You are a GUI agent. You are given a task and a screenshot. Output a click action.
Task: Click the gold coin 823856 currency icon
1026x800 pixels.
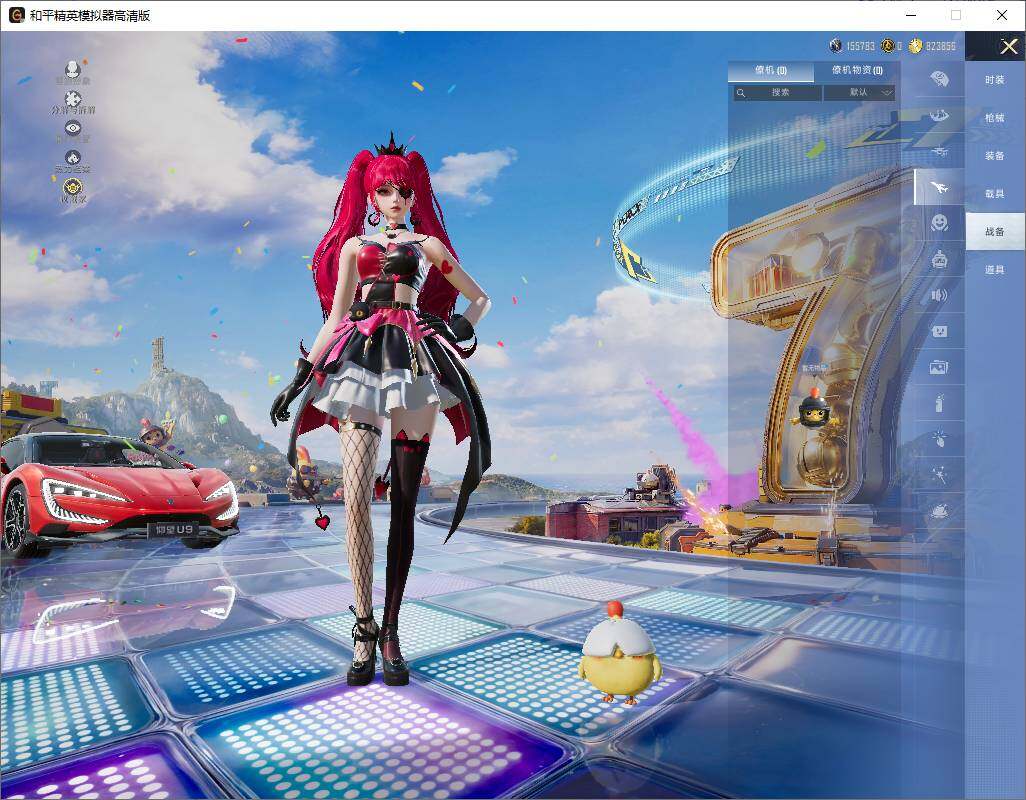tap(915, 45)
